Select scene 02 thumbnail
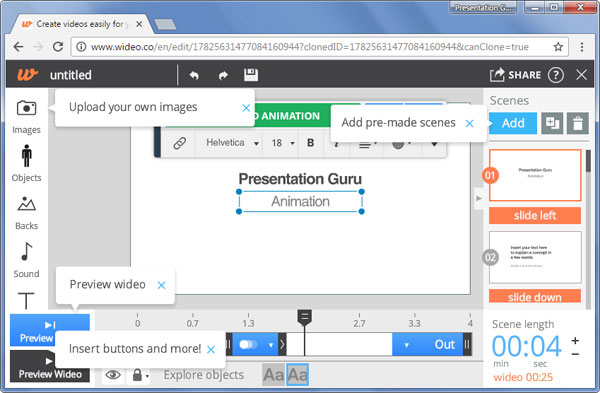Viewport: 600px width, 393px height. 535,257
